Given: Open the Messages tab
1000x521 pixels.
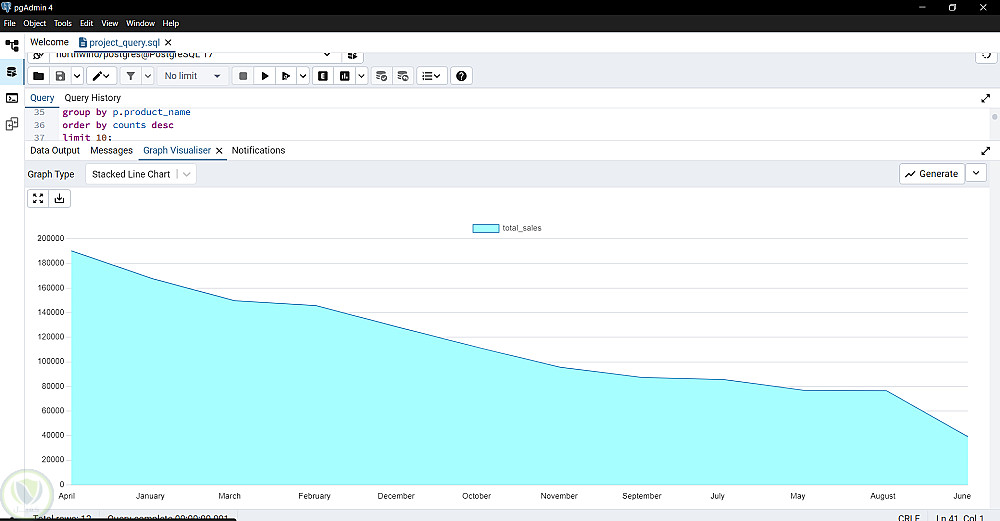Looking at the screenshot, I should coord(112,150).
